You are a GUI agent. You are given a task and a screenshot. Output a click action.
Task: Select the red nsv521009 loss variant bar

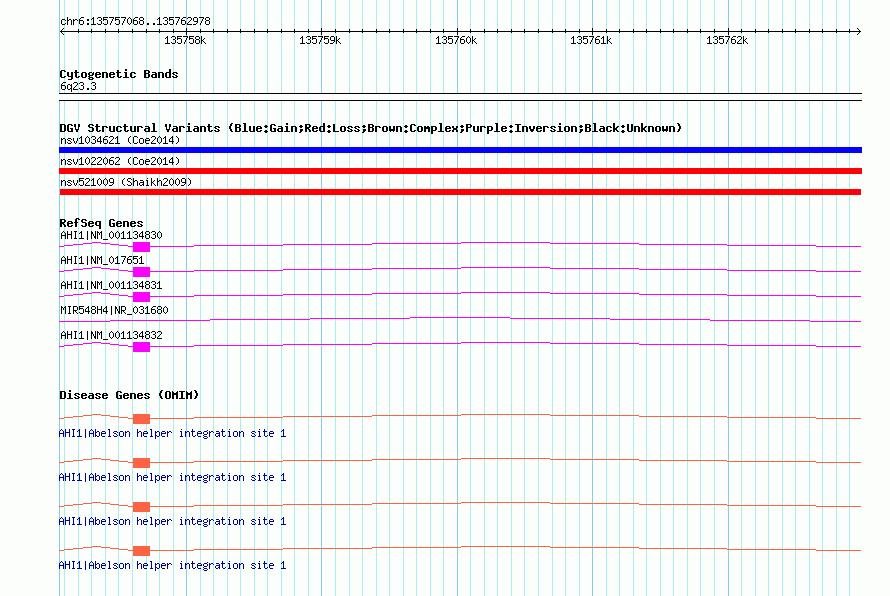(460, 192)
